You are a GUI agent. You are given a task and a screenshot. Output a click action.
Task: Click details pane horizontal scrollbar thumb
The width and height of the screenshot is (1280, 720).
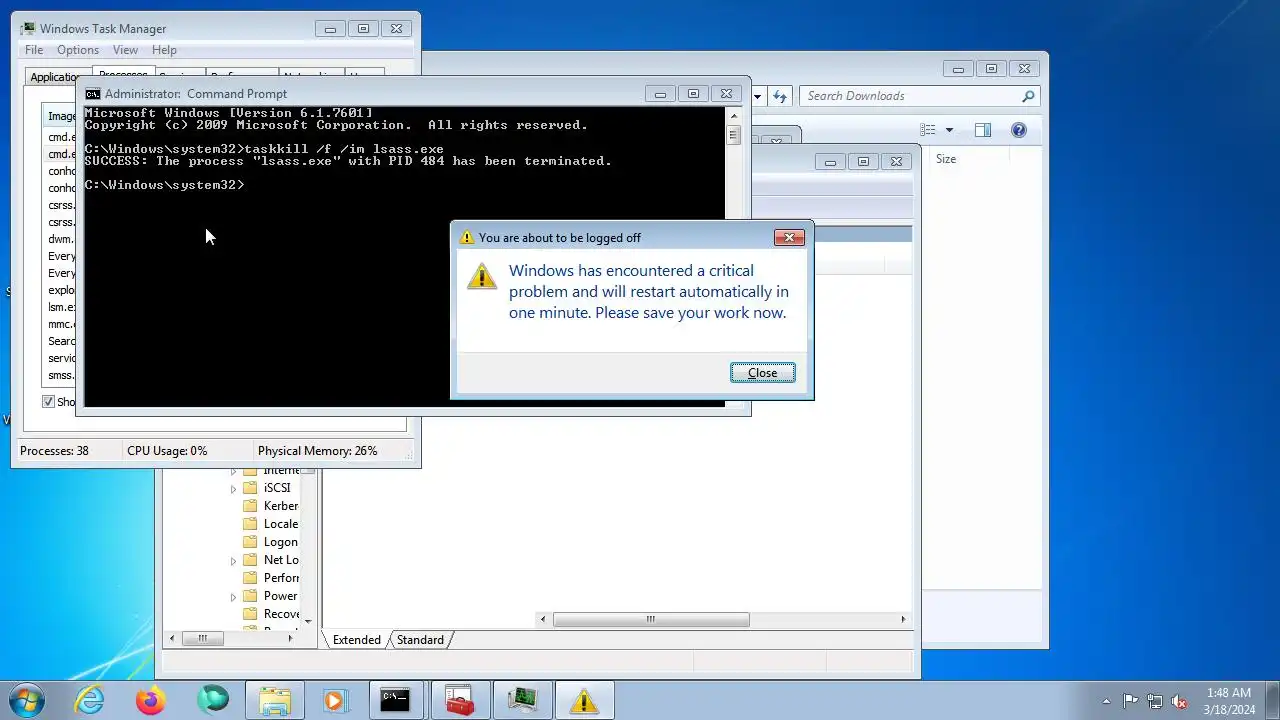(651, 619)
